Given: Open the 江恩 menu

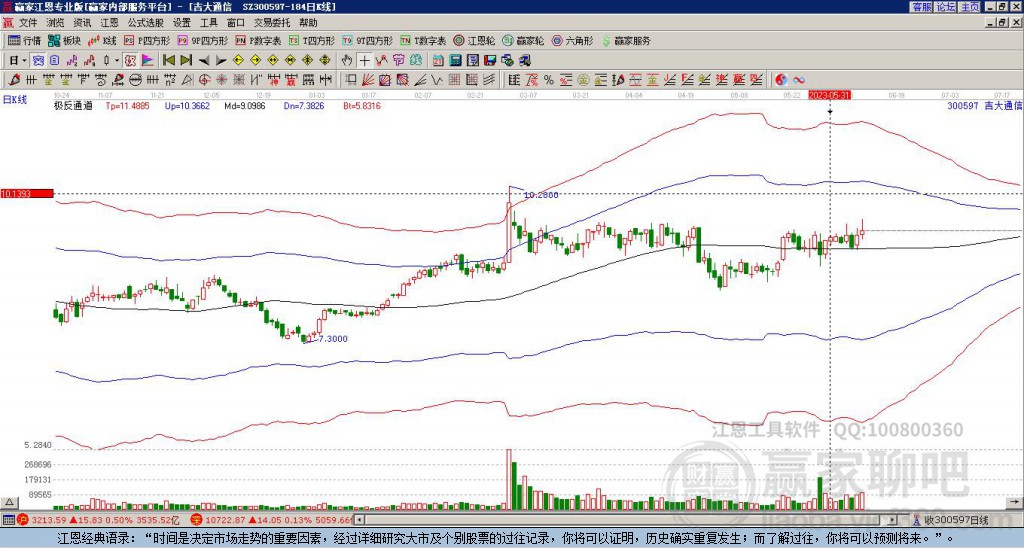Looking at the screenshot, I should point(109,23).
